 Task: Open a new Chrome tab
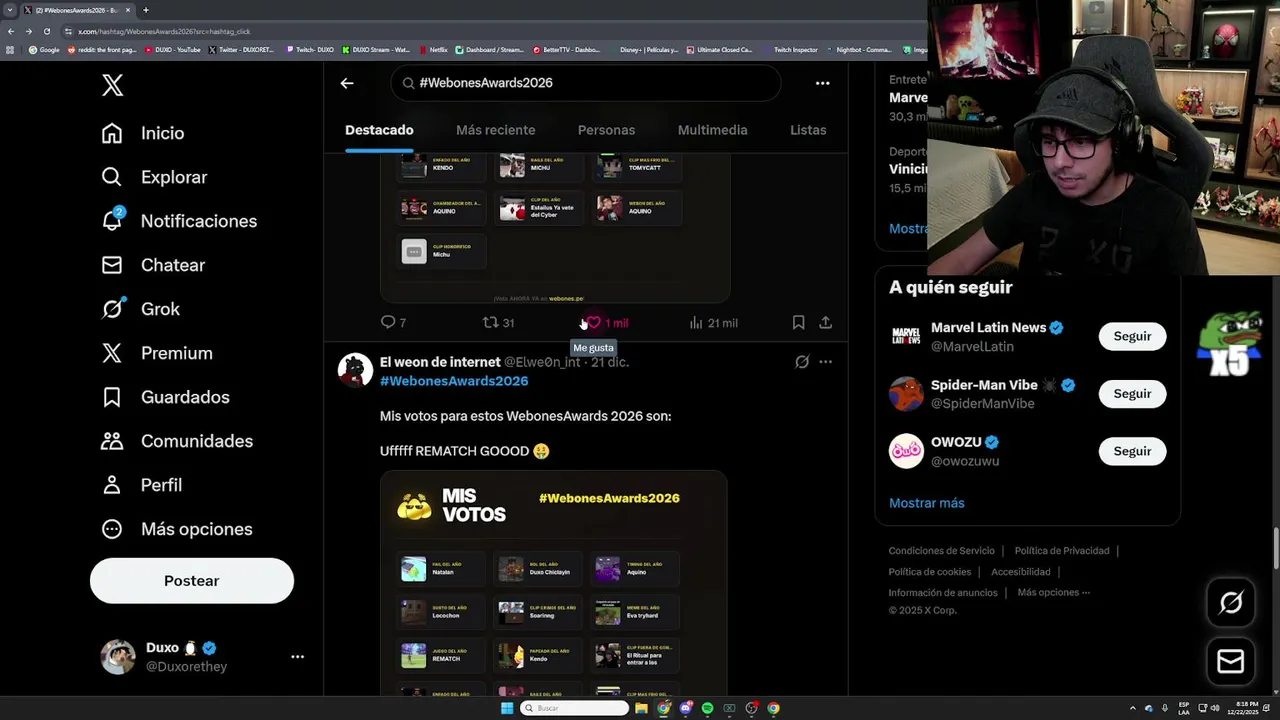point(146,10)
